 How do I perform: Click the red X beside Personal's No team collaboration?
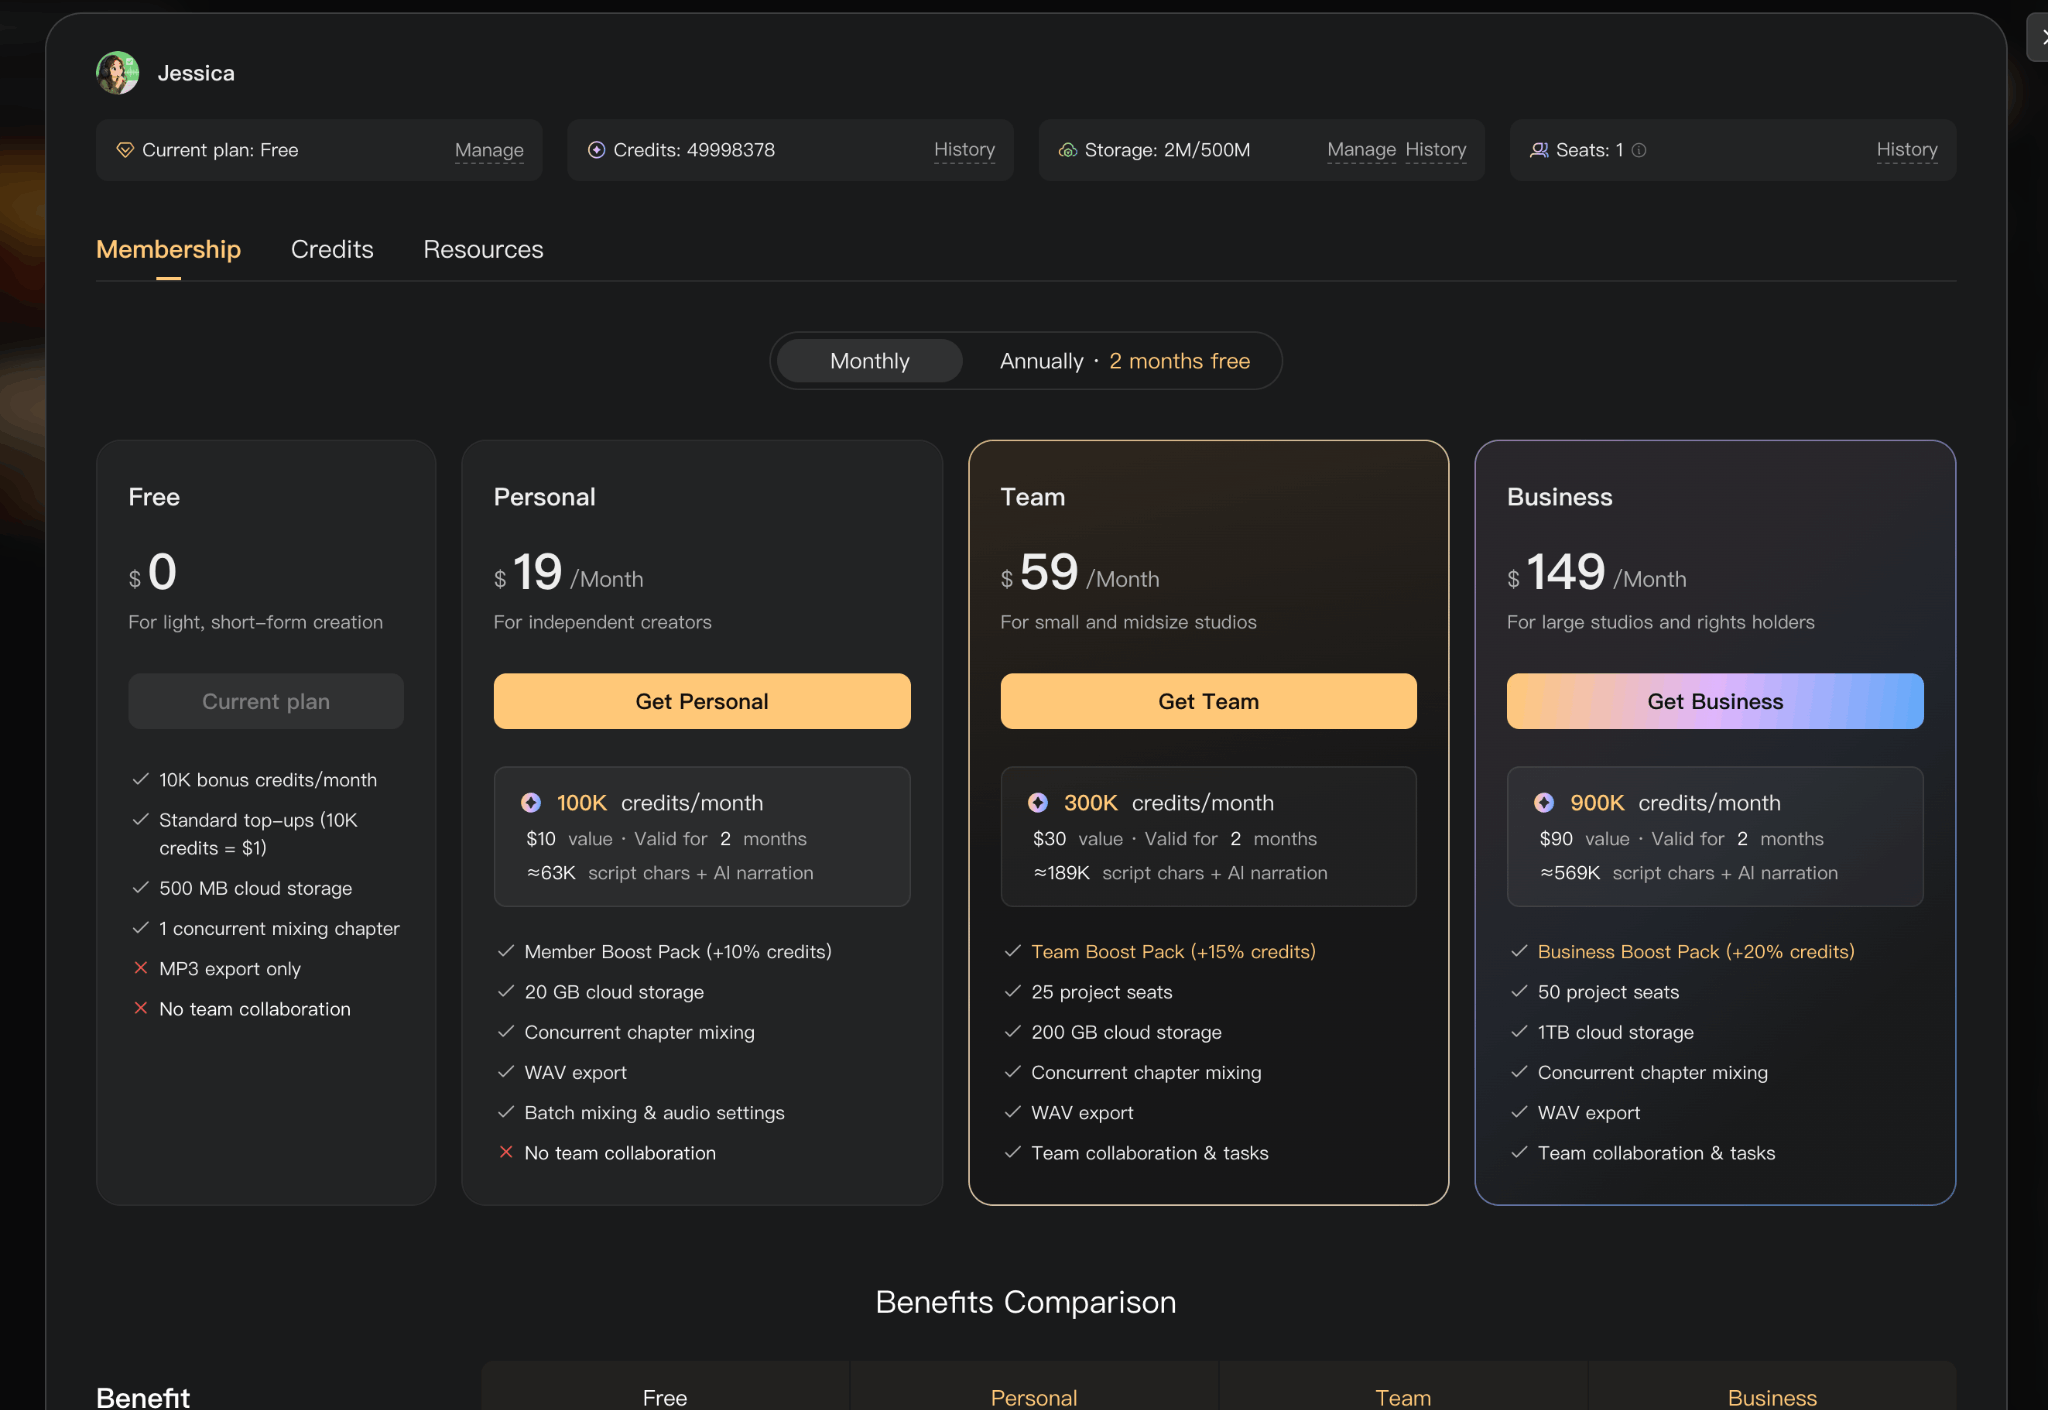pyautogui.click(x=506, y=1152)
